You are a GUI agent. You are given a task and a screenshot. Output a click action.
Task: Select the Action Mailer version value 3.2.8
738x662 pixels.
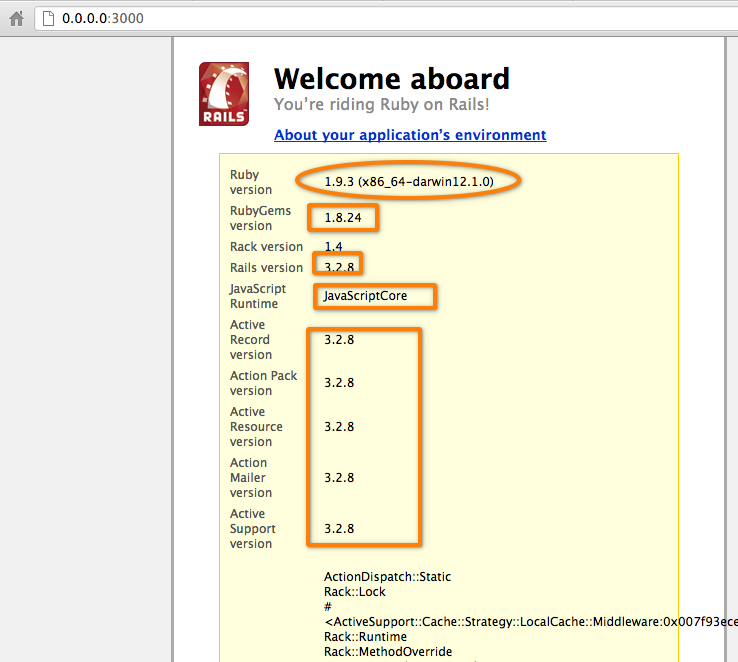pyautogui.click(x=339, y=478)
